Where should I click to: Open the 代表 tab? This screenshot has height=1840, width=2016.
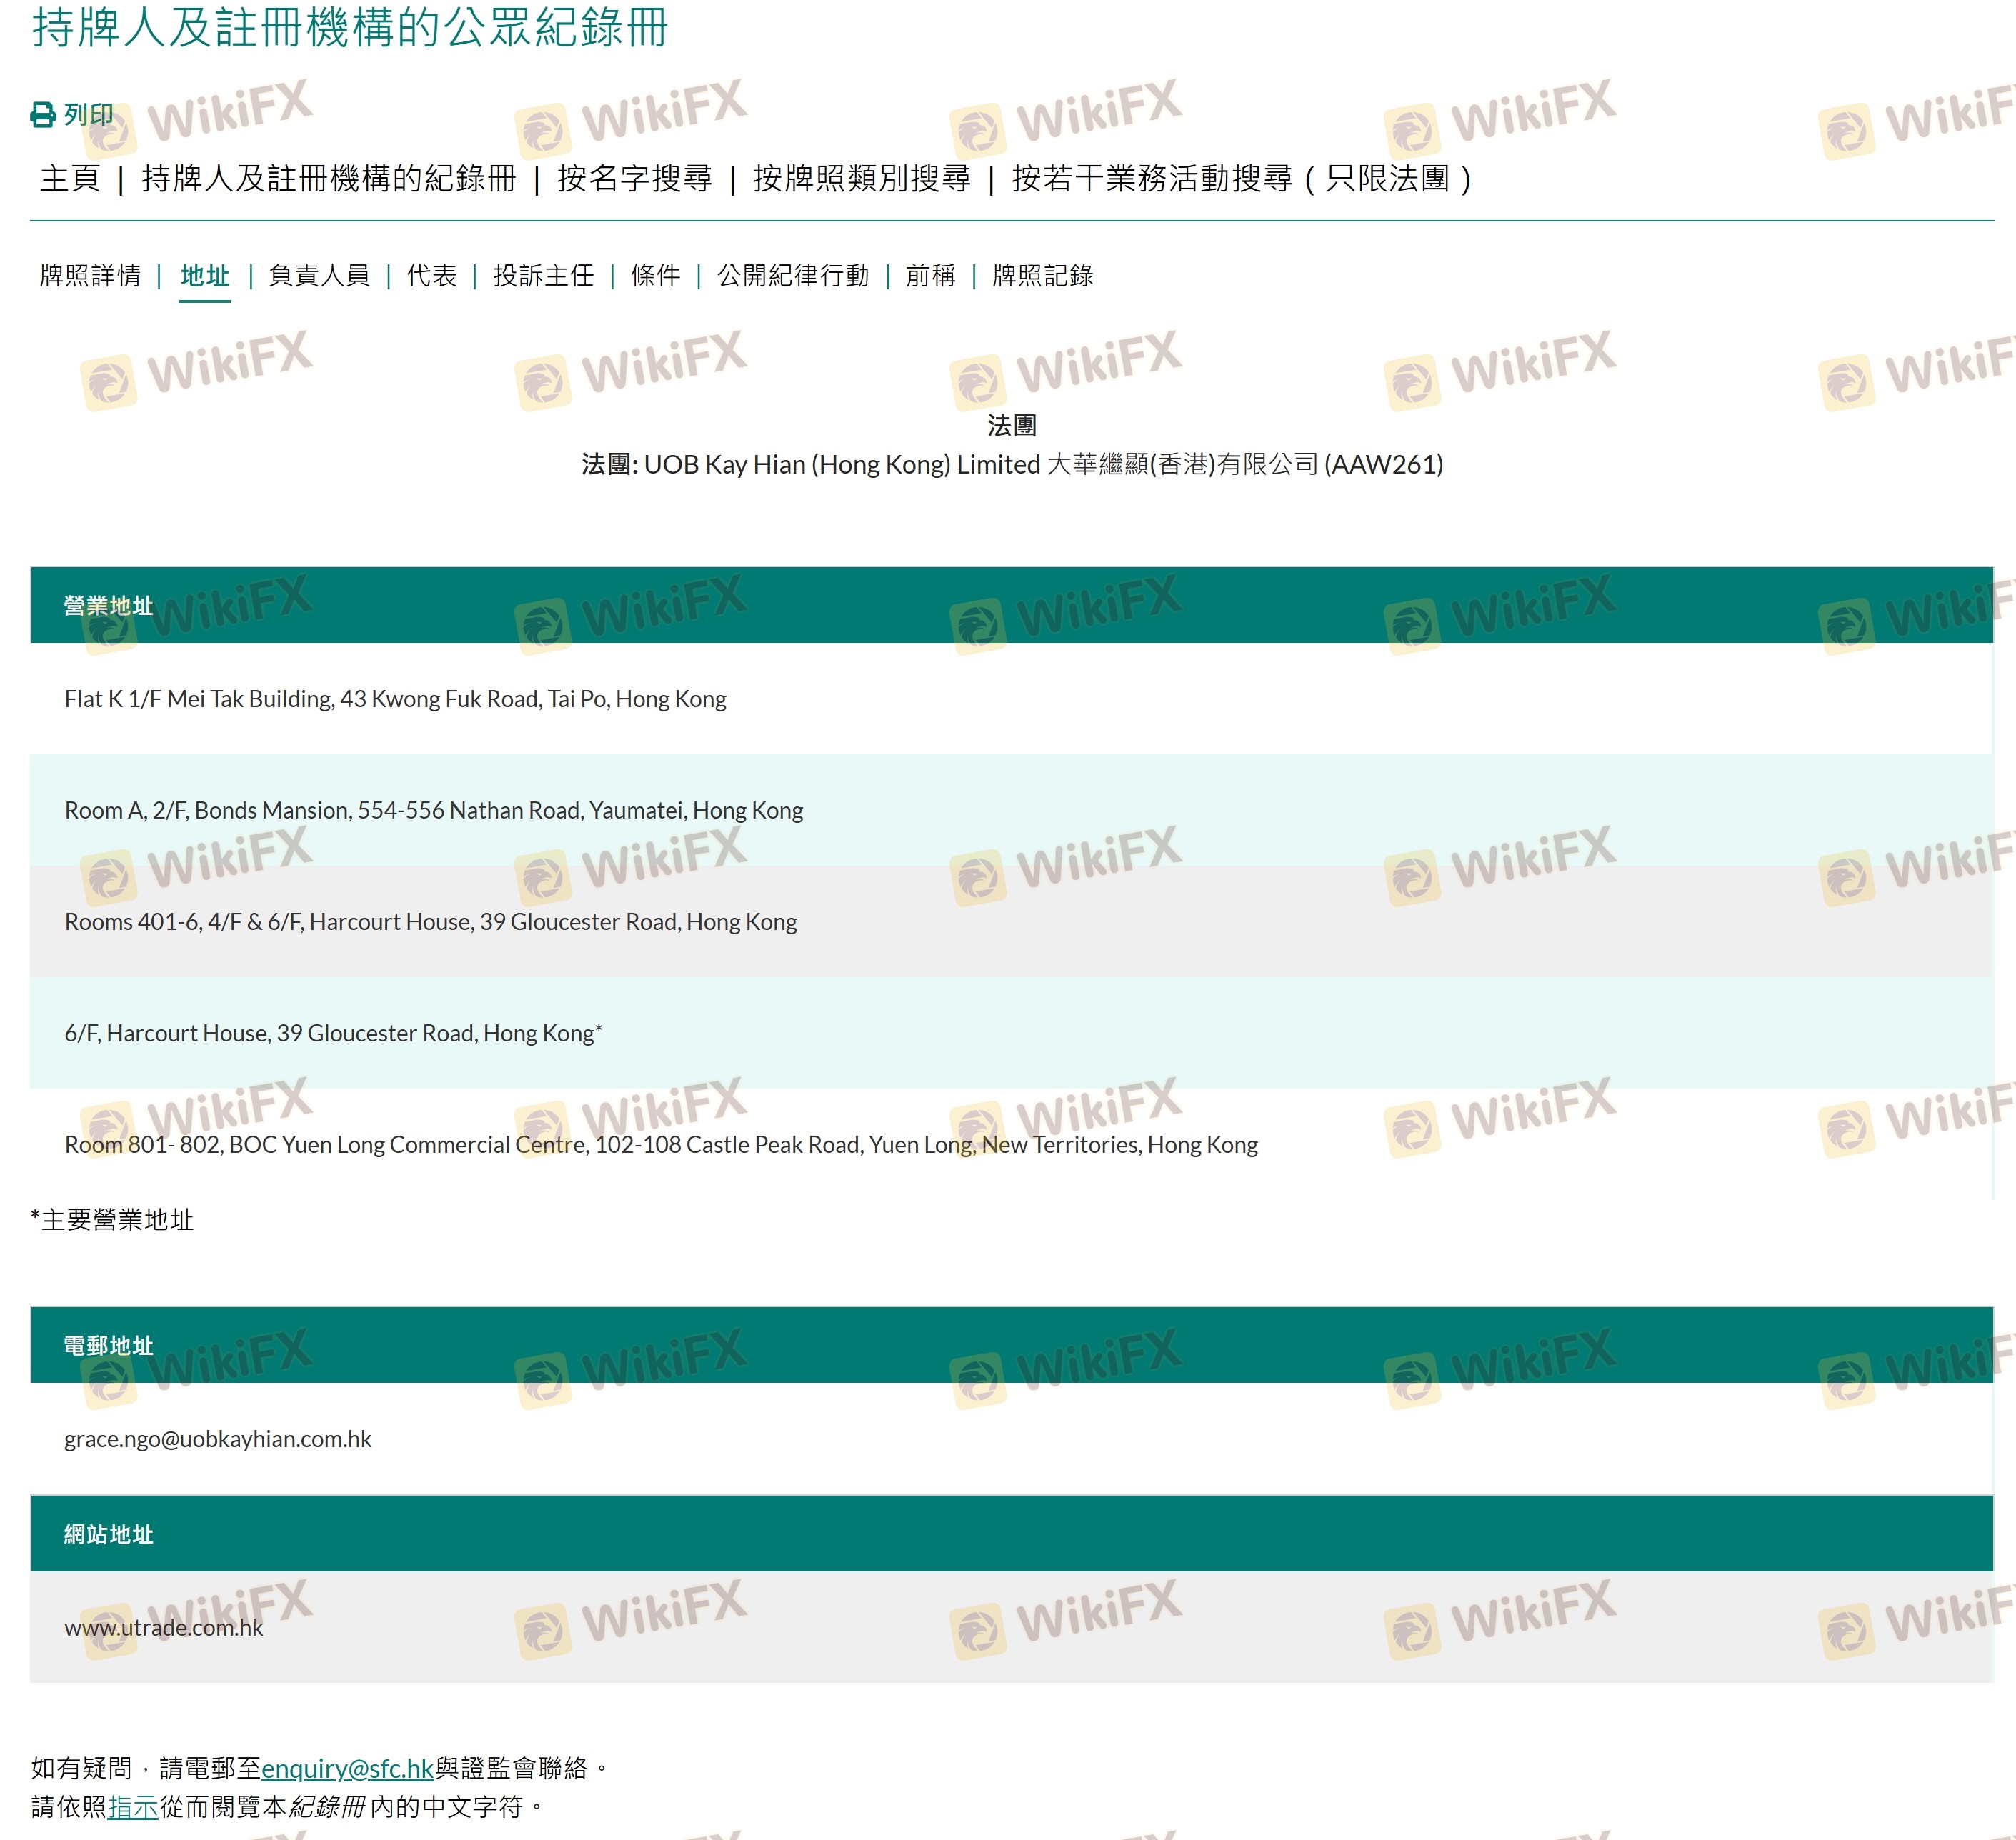point(431,276)
